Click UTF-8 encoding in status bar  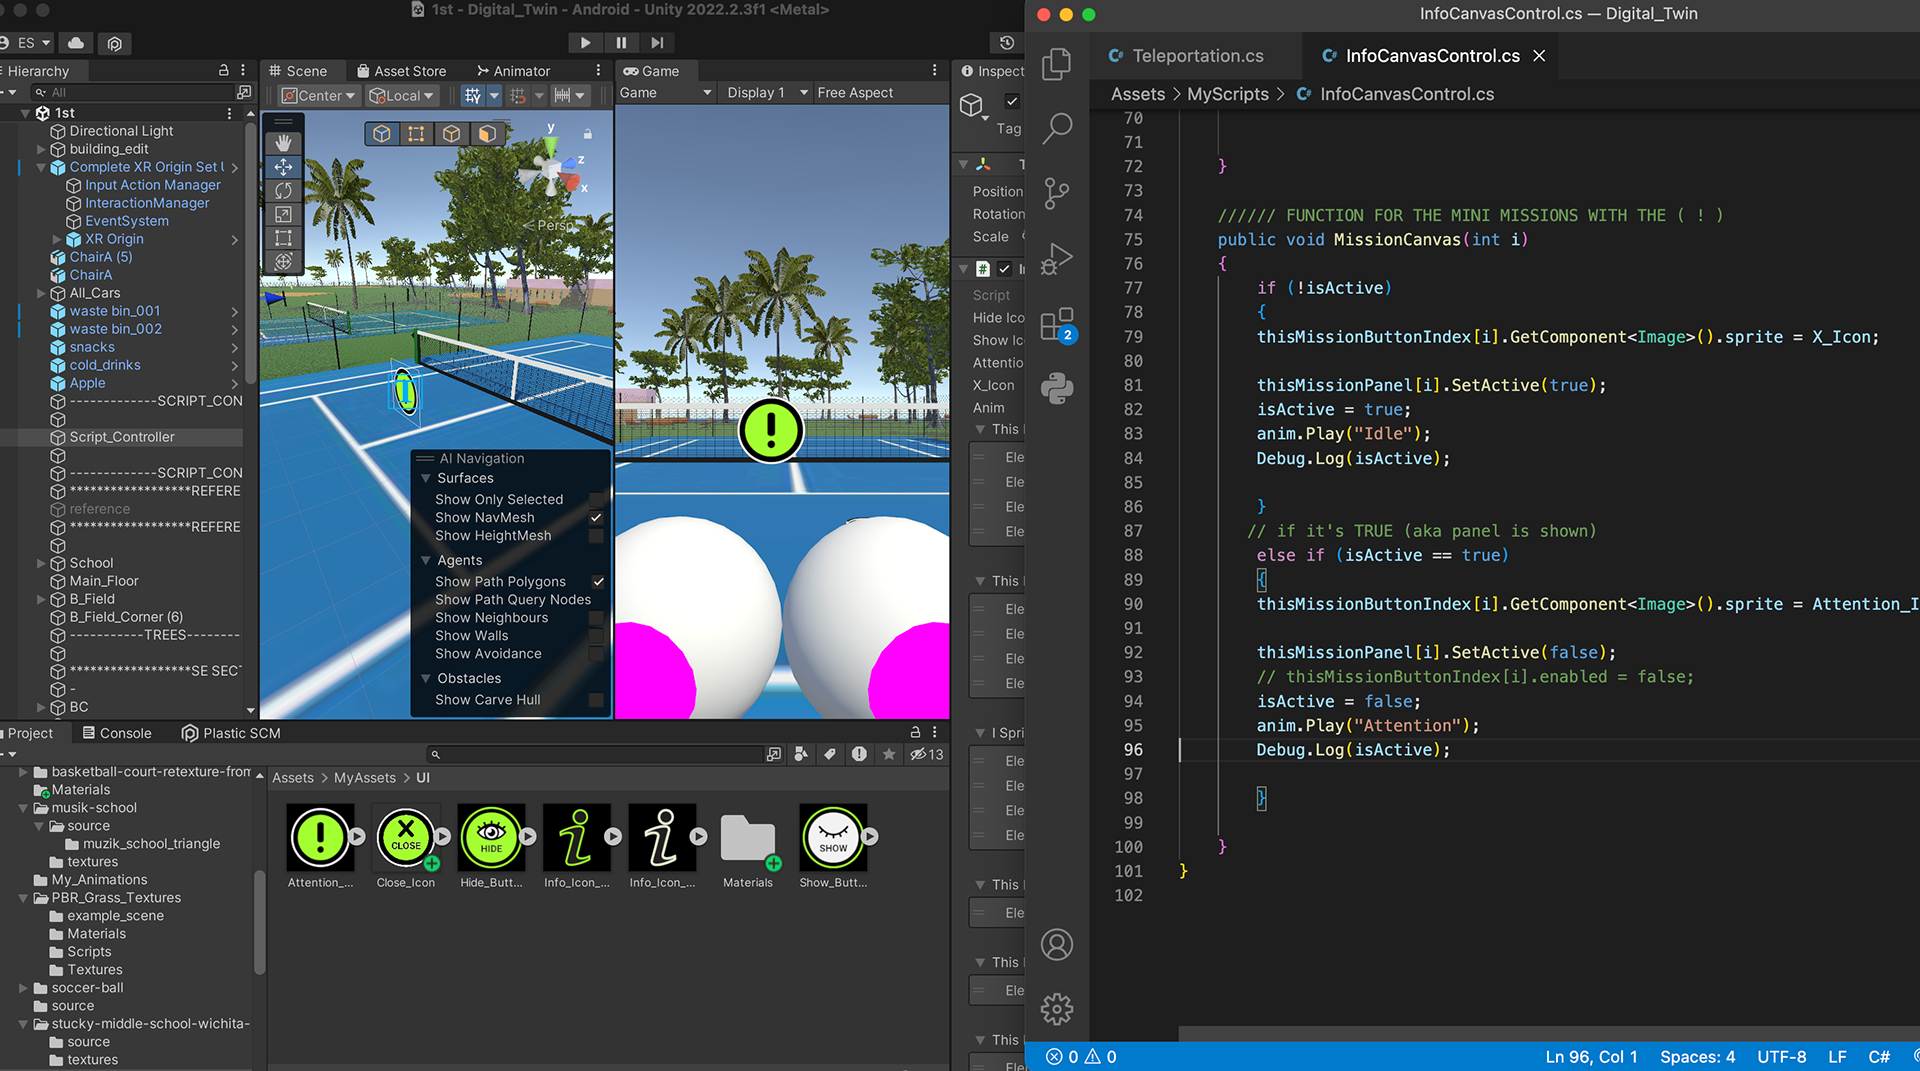point(1781,1057)
